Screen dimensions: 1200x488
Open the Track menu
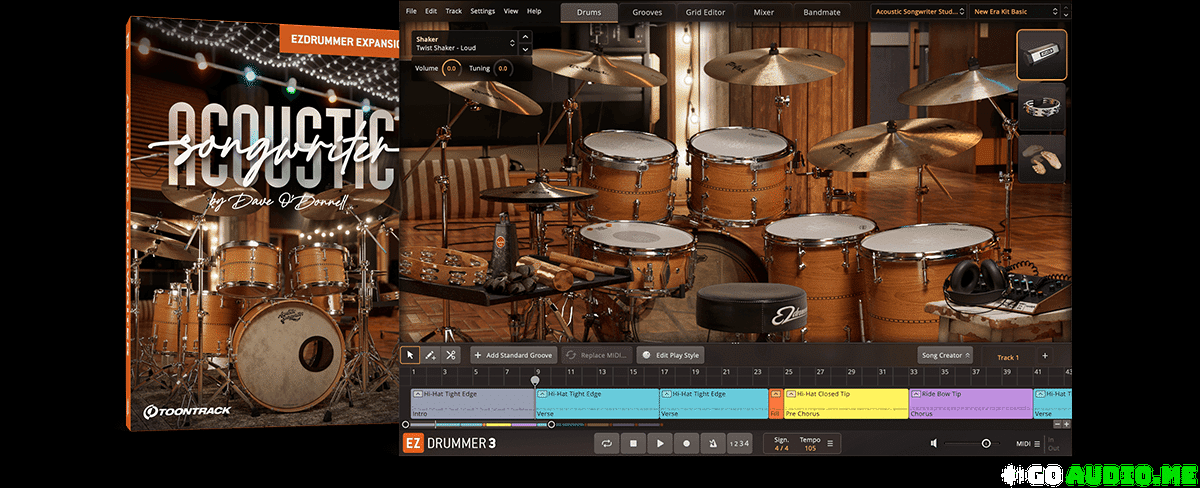[454, 11]
